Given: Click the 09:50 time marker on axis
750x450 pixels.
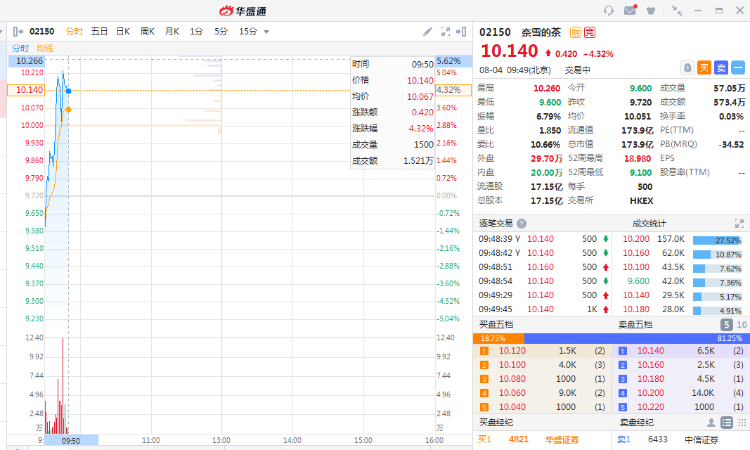Looking at the screenshot, I should 70,440.
